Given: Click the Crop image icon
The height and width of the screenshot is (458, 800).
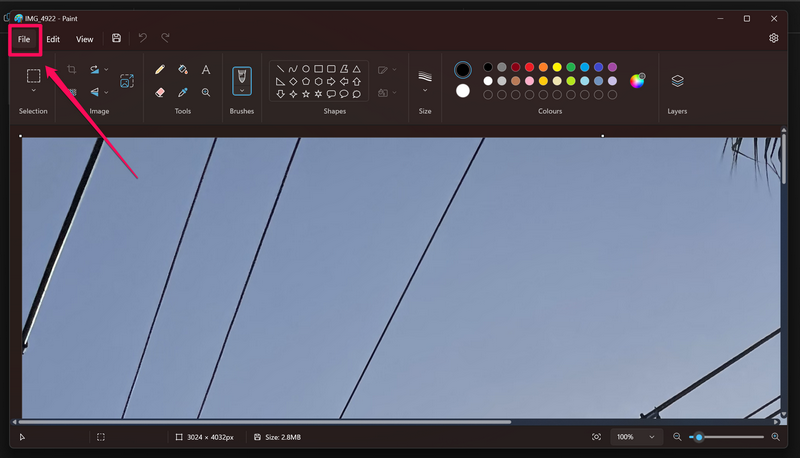Looking at the screenshot, I should click(72, 70).
